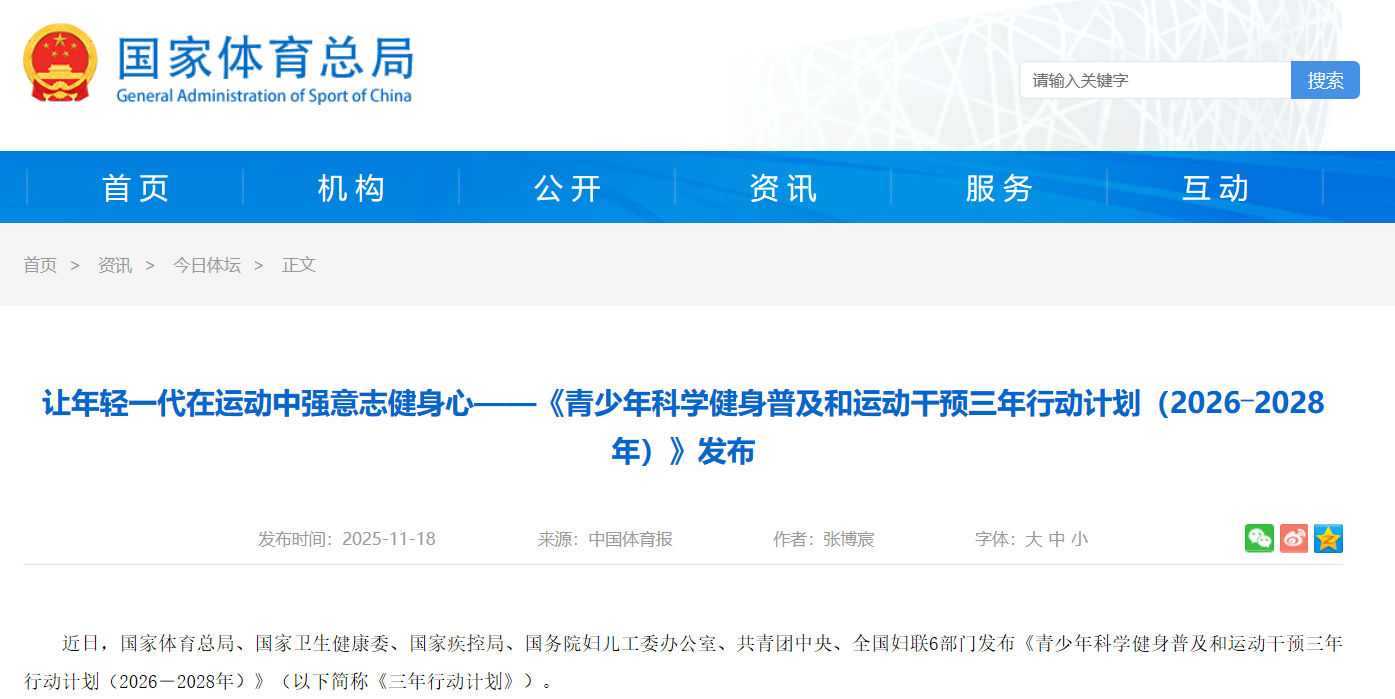
Task: Share article via WeChat icon
Action: (x=1259, y=538)
